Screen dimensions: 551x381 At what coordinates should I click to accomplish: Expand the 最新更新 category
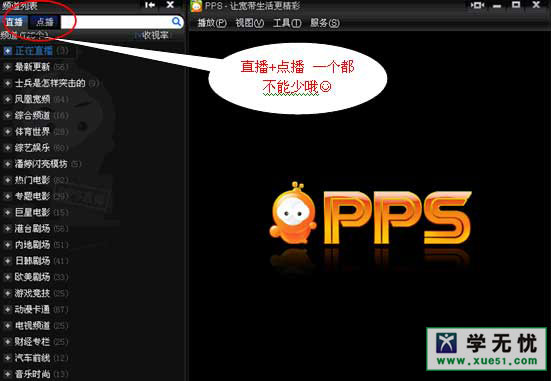(x=7, y=67)
